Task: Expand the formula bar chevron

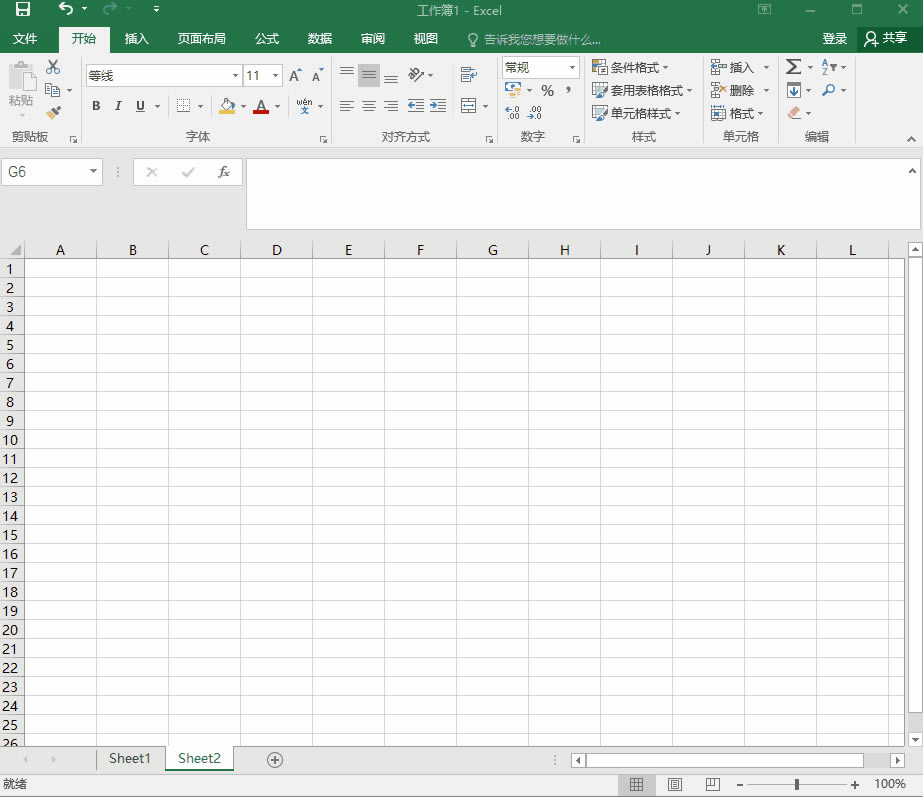Action: pyautogui.click(x=912, y=171)
